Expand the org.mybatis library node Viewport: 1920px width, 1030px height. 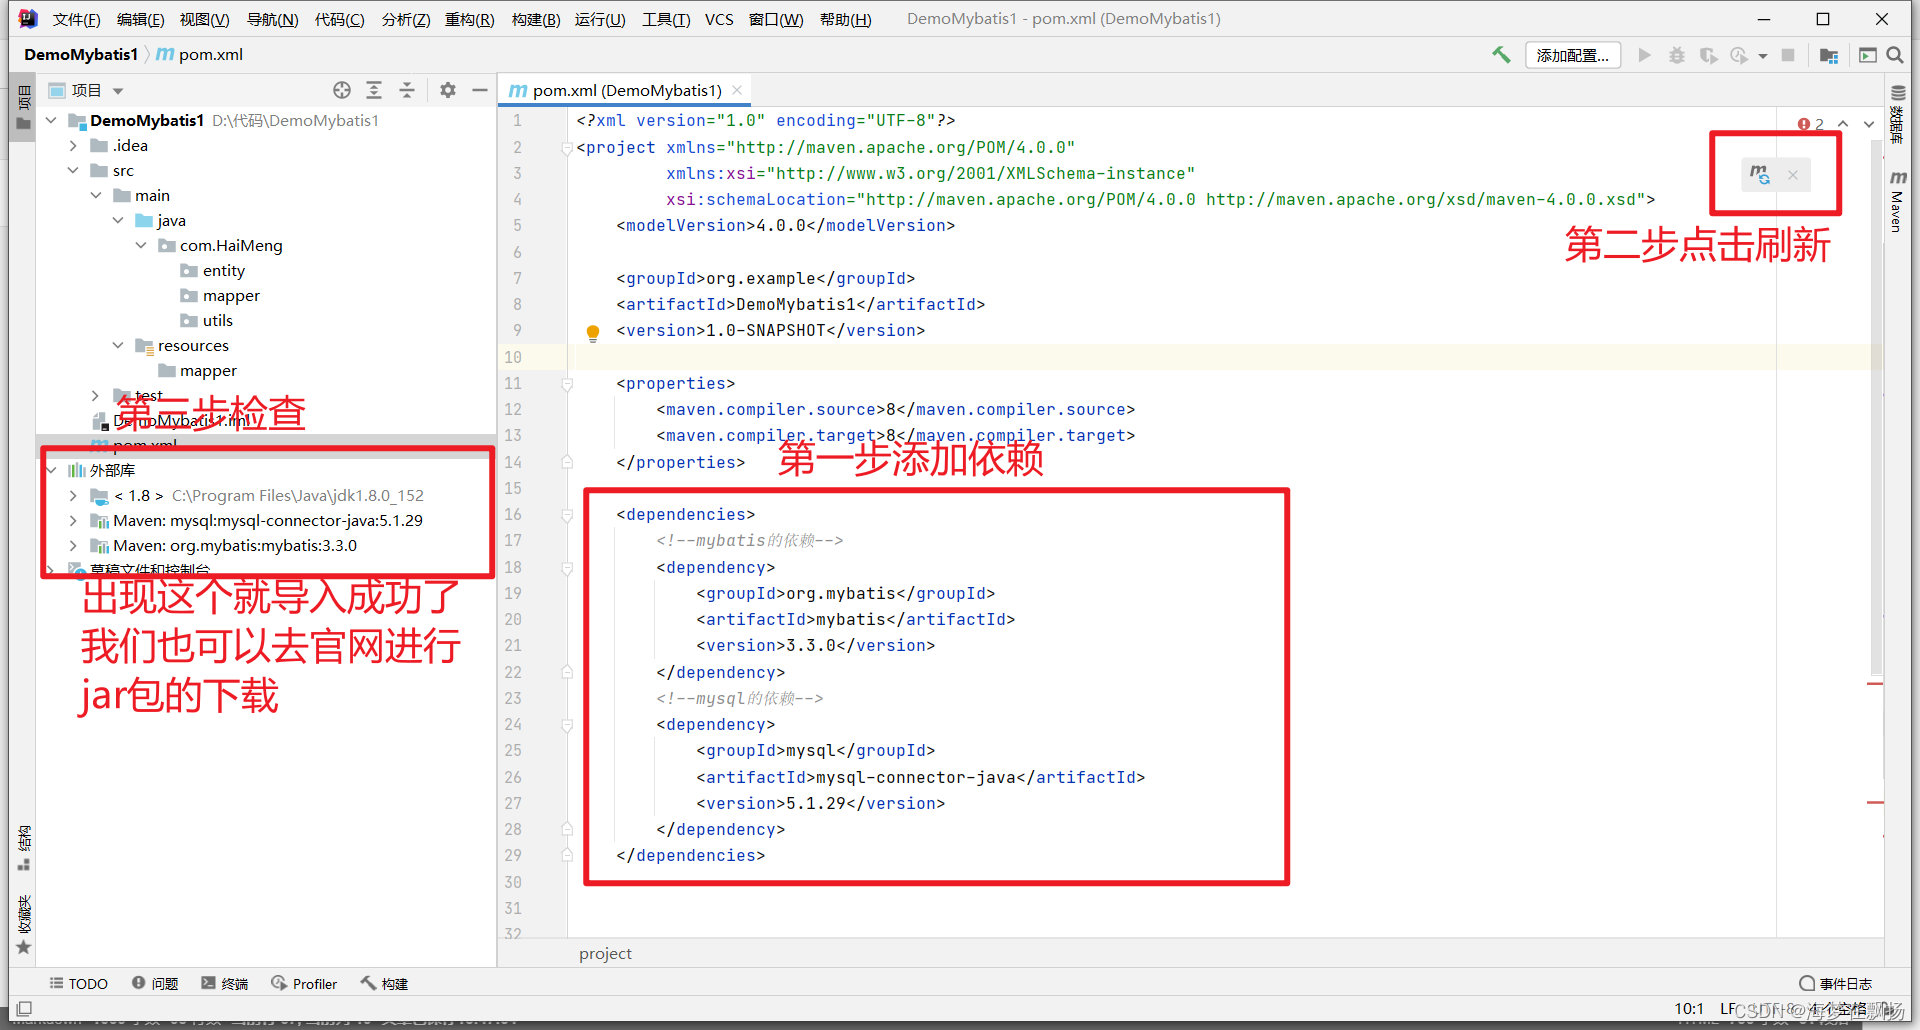click(x=73, y=545)
